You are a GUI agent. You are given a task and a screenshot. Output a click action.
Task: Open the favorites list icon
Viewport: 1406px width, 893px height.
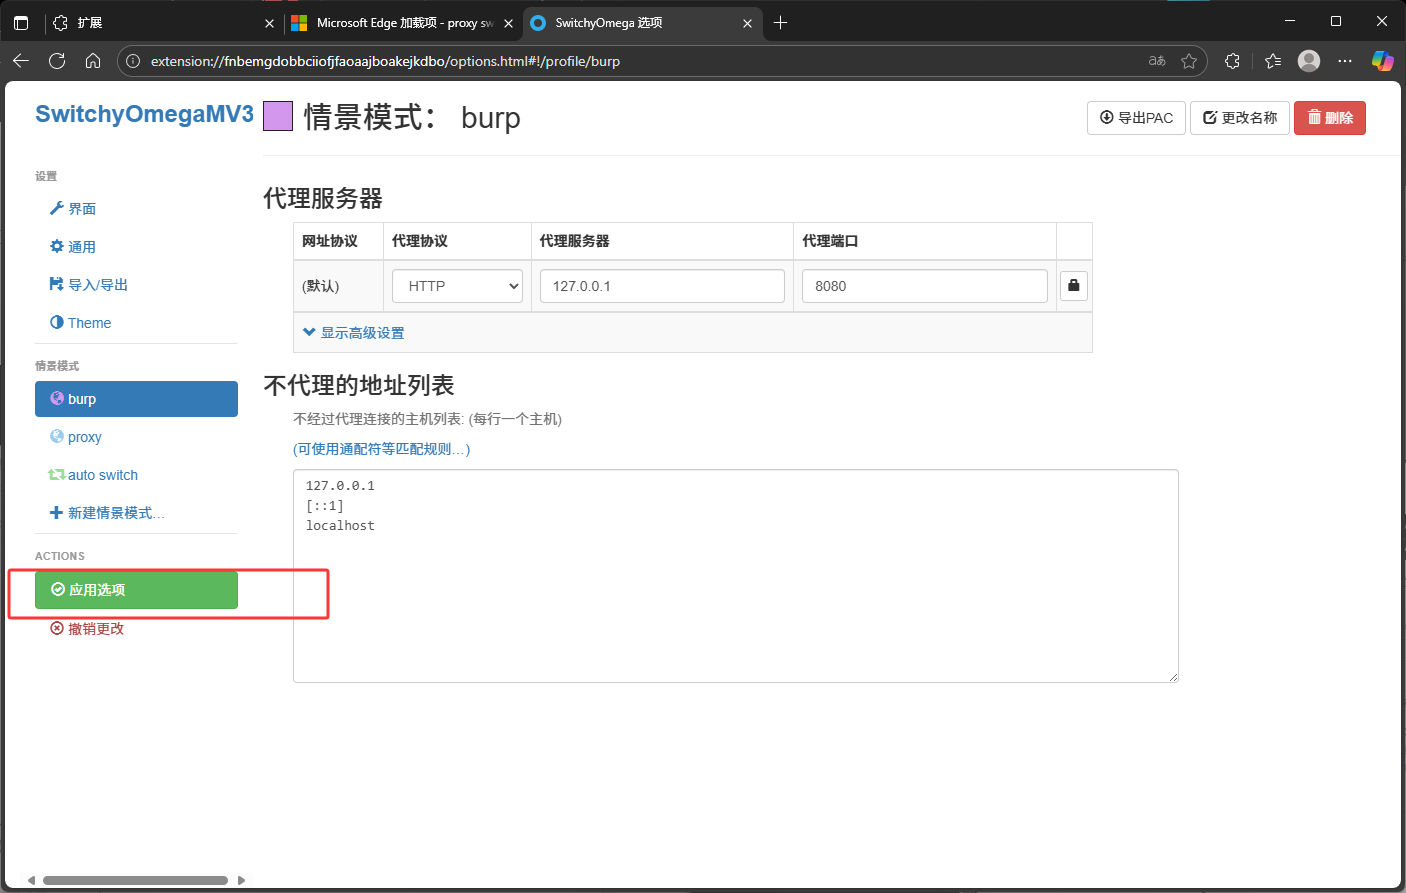[1273, 61]
